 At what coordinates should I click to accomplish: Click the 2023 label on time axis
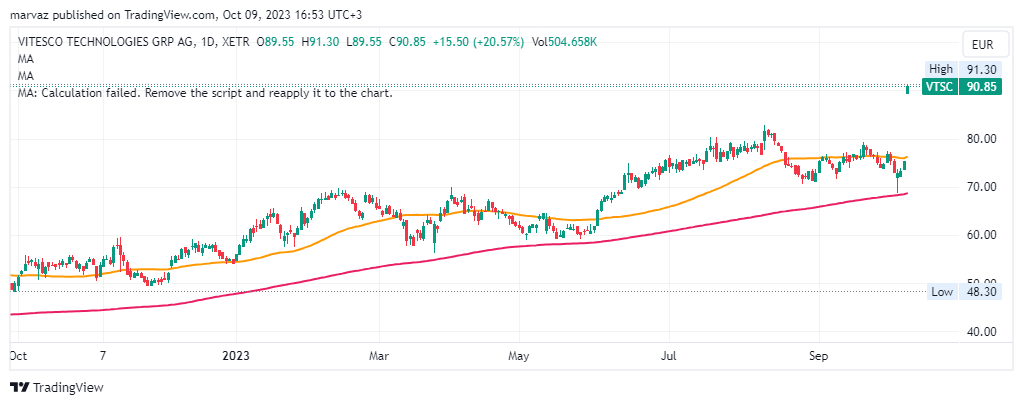tap(236, 356)
